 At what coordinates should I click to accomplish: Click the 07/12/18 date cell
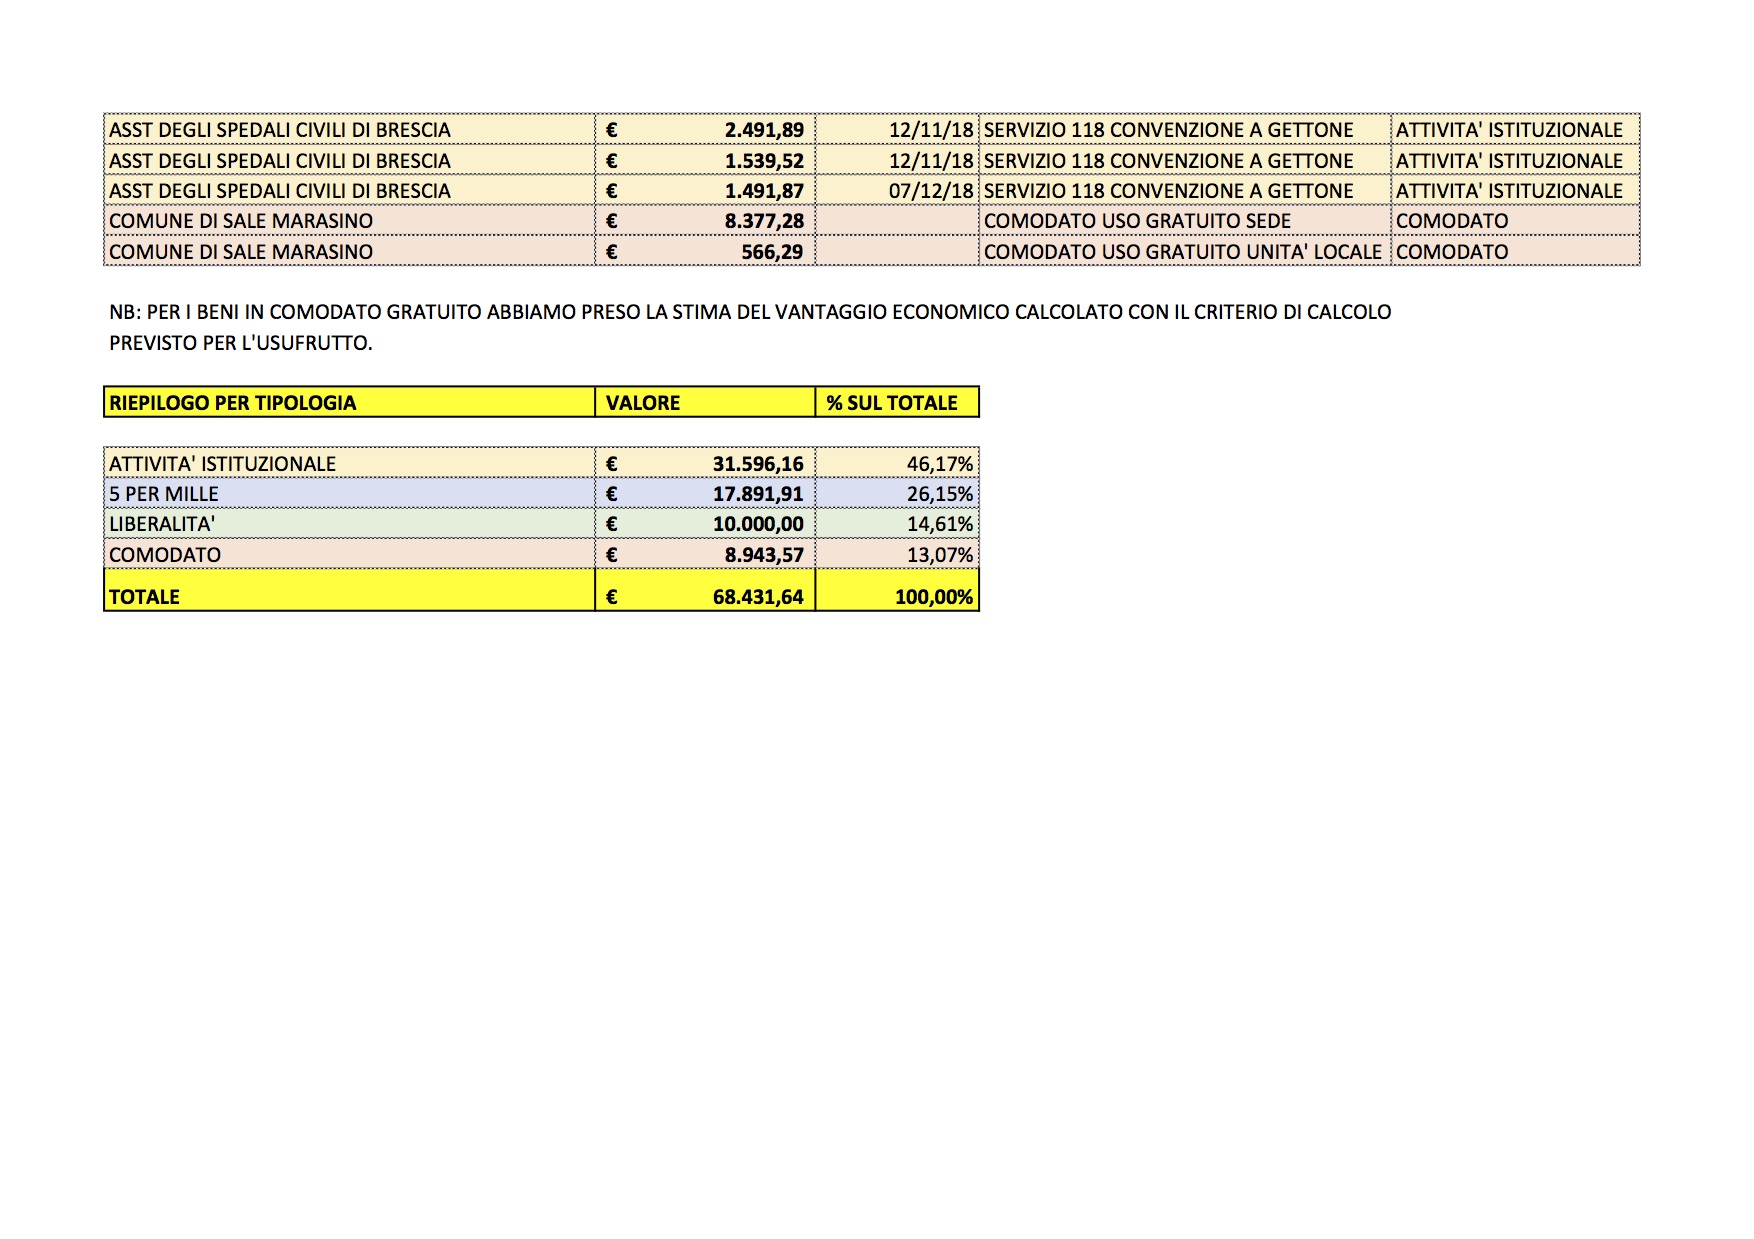click(930, 191)
